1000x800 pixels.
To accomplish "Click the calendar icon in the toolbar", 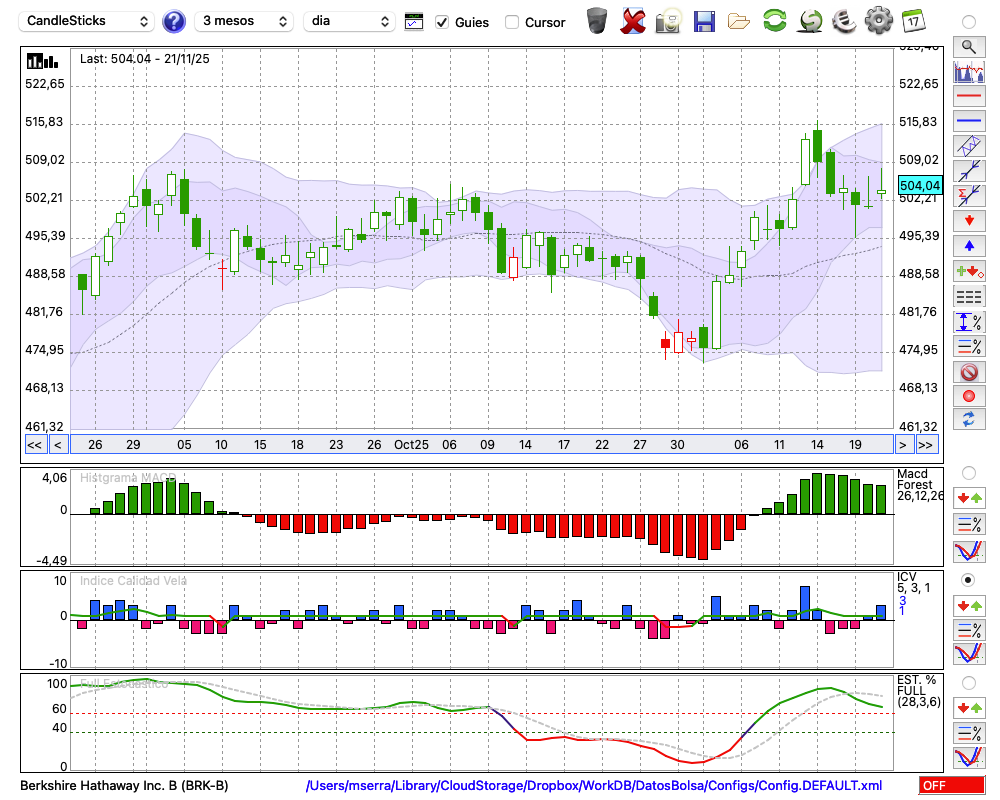I will click(912, 20).
